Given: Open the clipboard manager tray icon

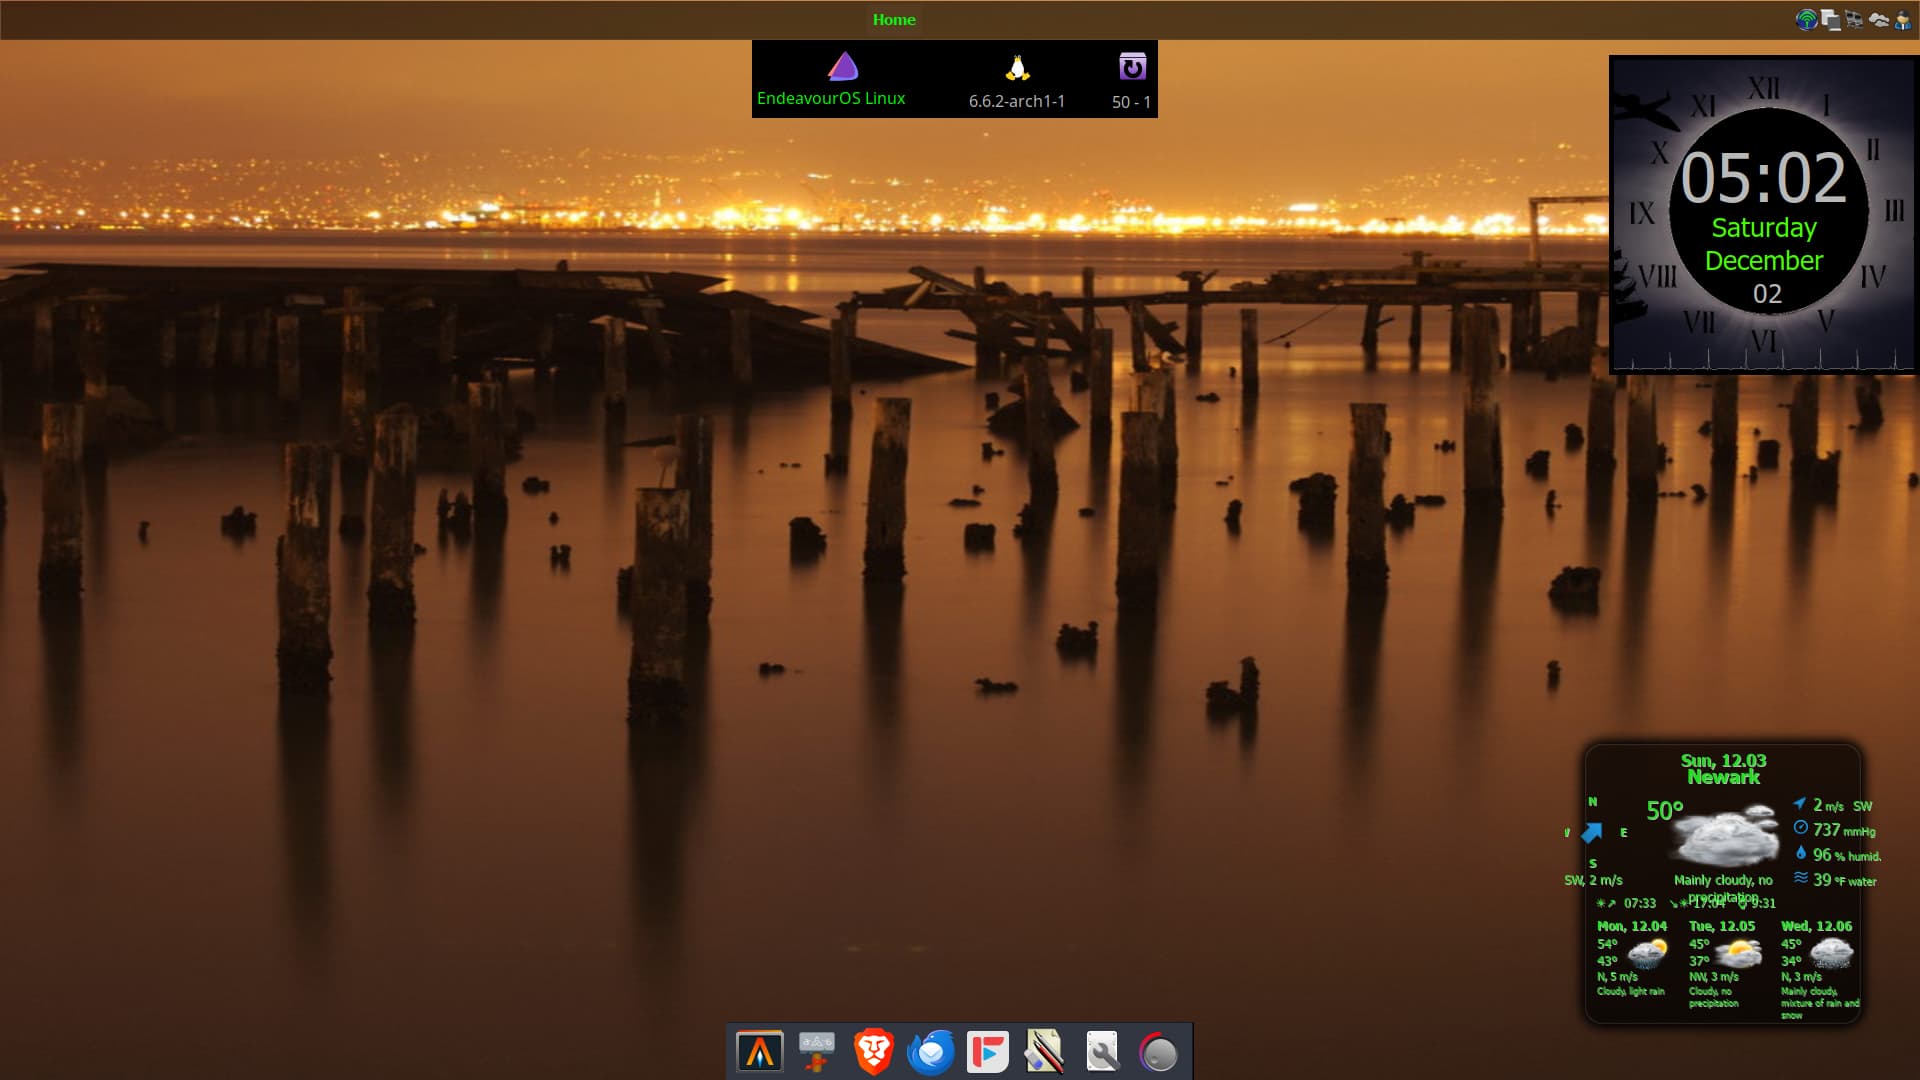Looking at the screenshot, I should tap(1830, 20).
